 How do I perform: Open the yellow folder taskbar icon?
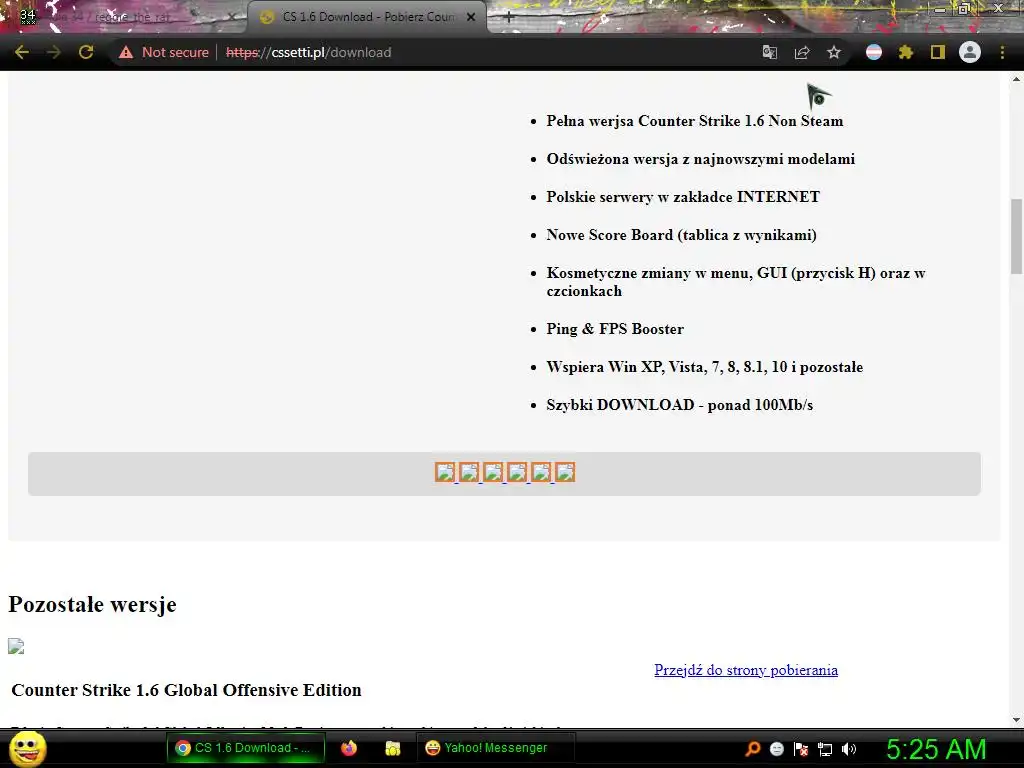click(392, 748)
